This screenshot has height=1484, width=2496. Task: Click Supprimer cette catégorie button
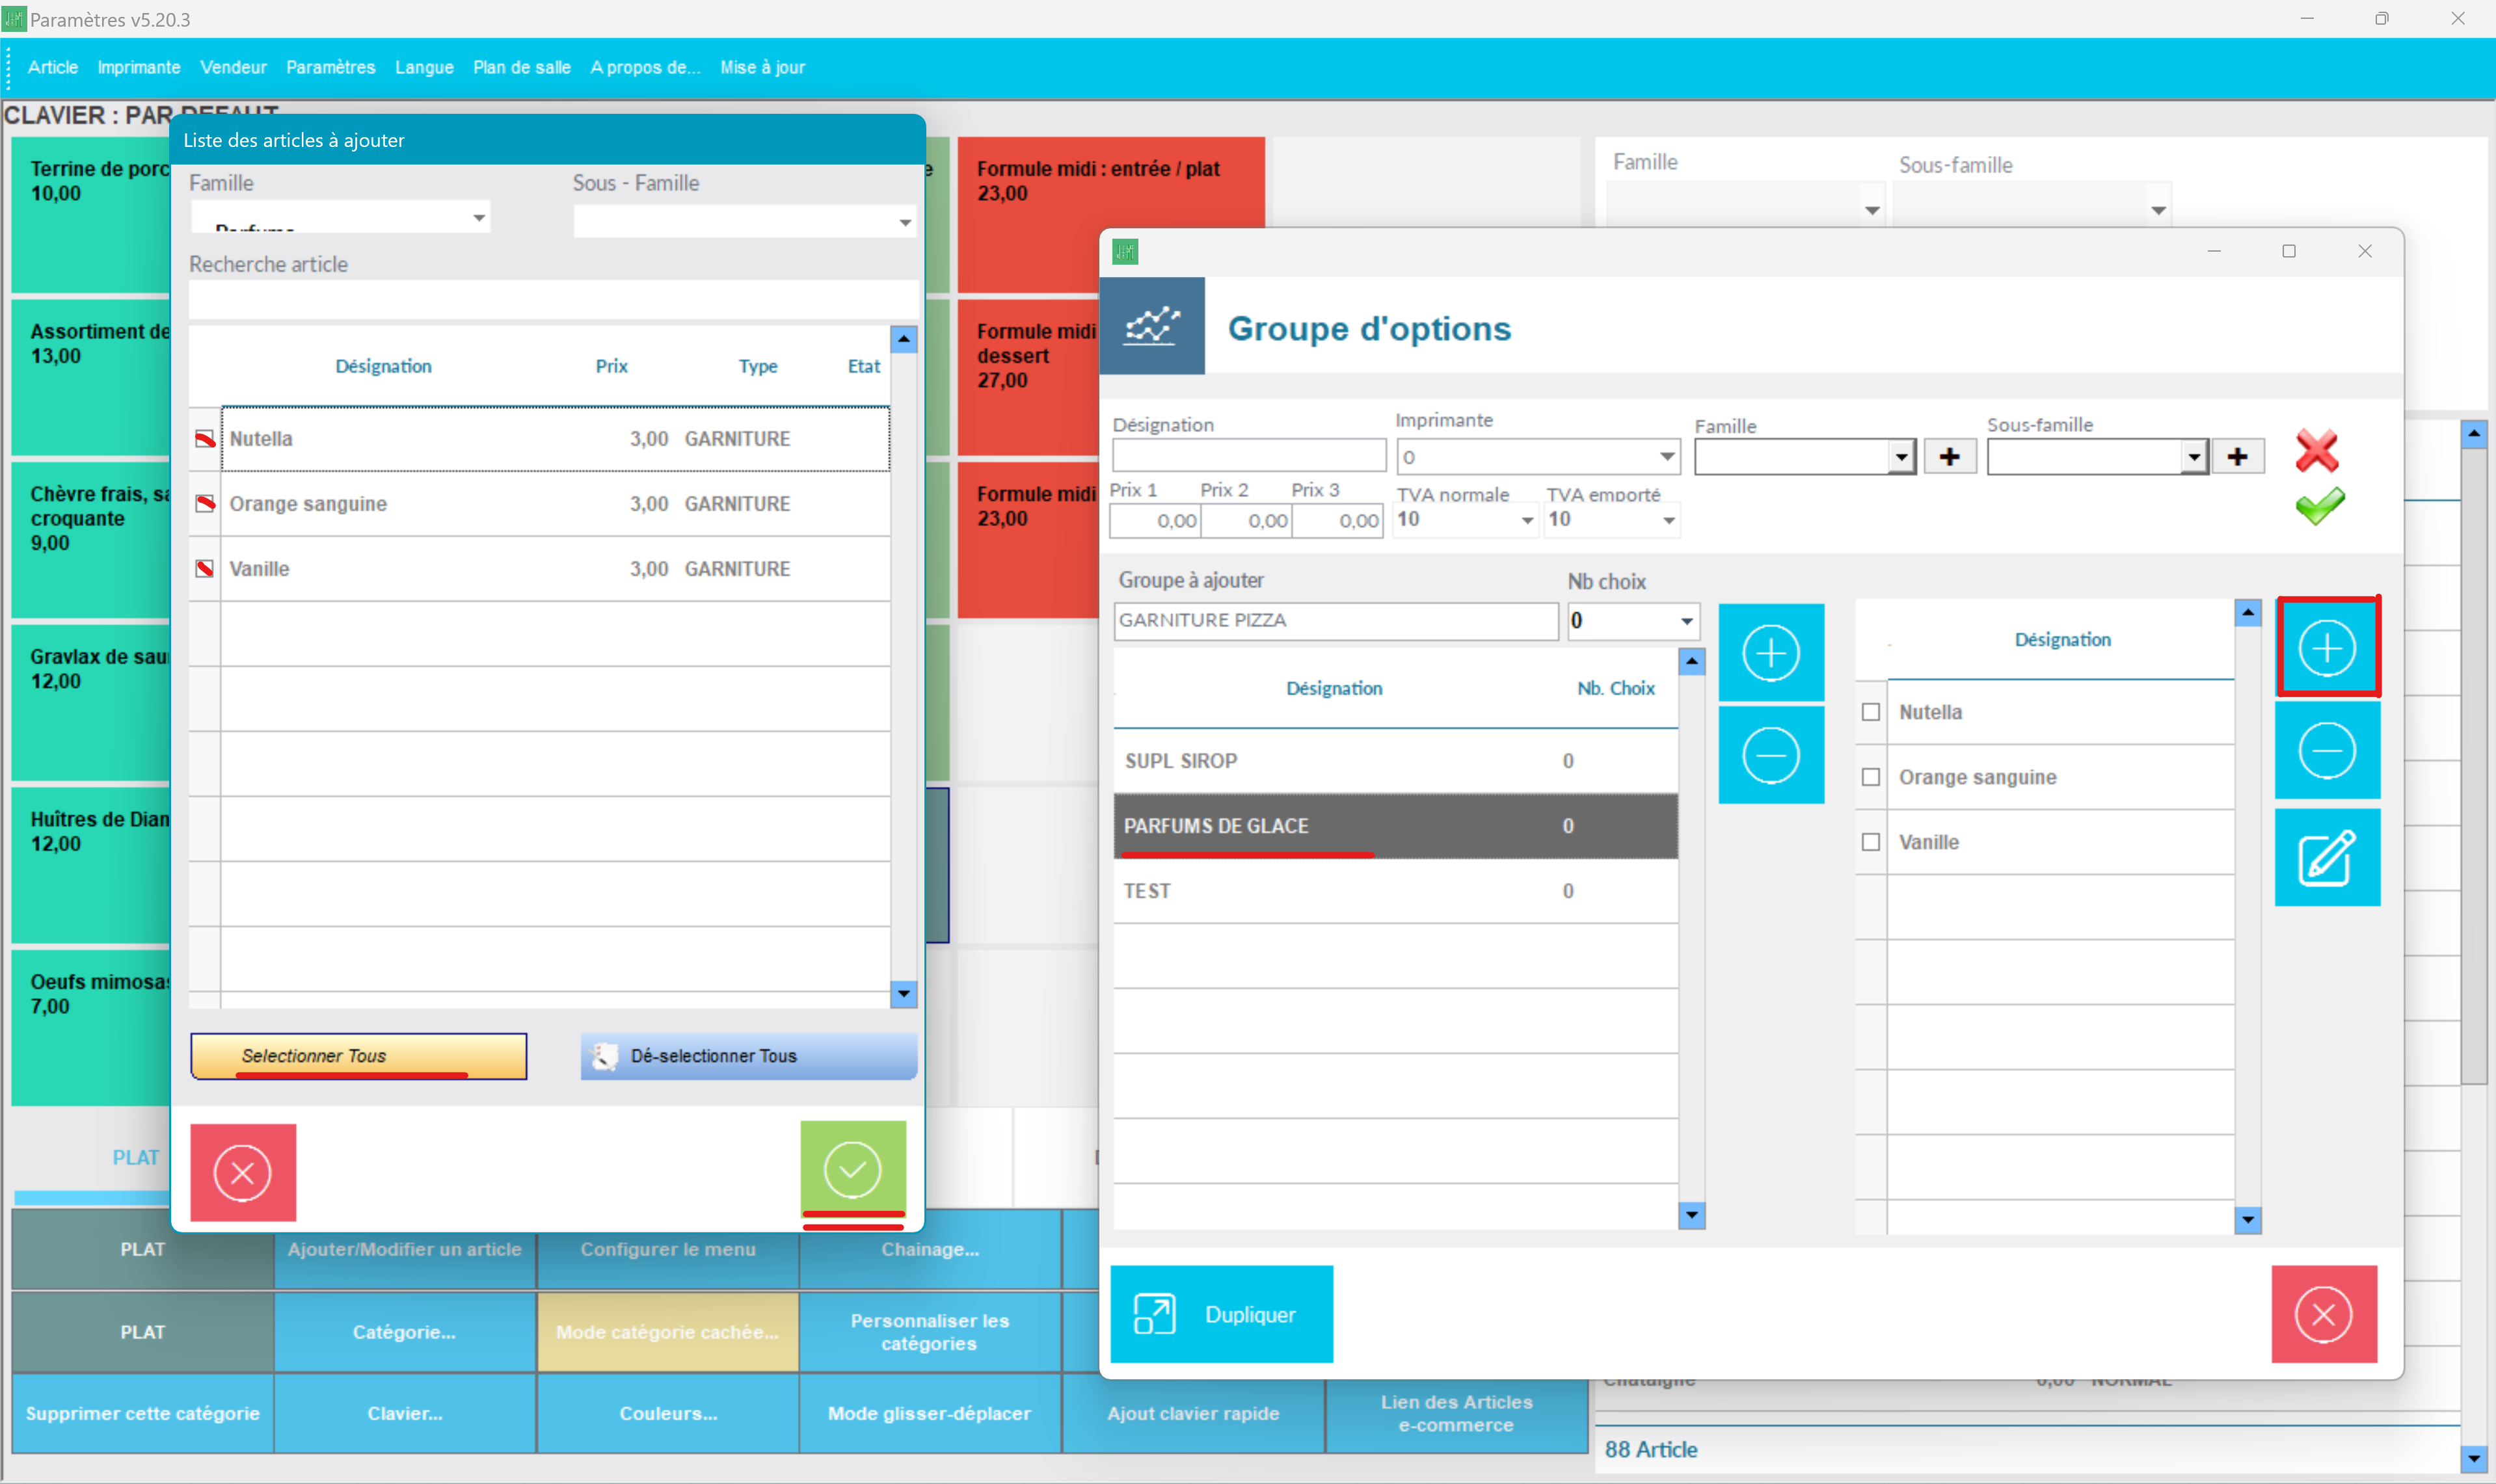point(143,1414)
